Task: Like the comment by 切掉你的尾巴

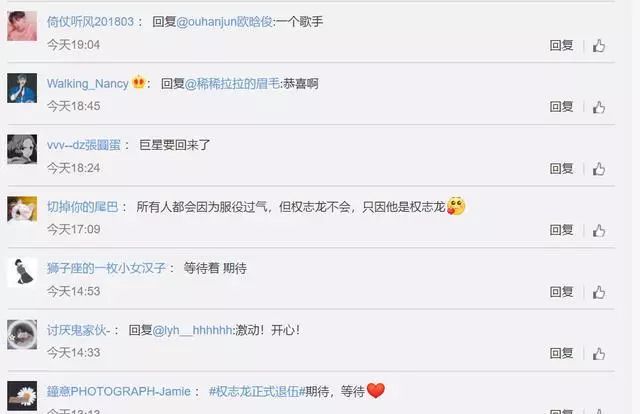Action: pos(599,230)
